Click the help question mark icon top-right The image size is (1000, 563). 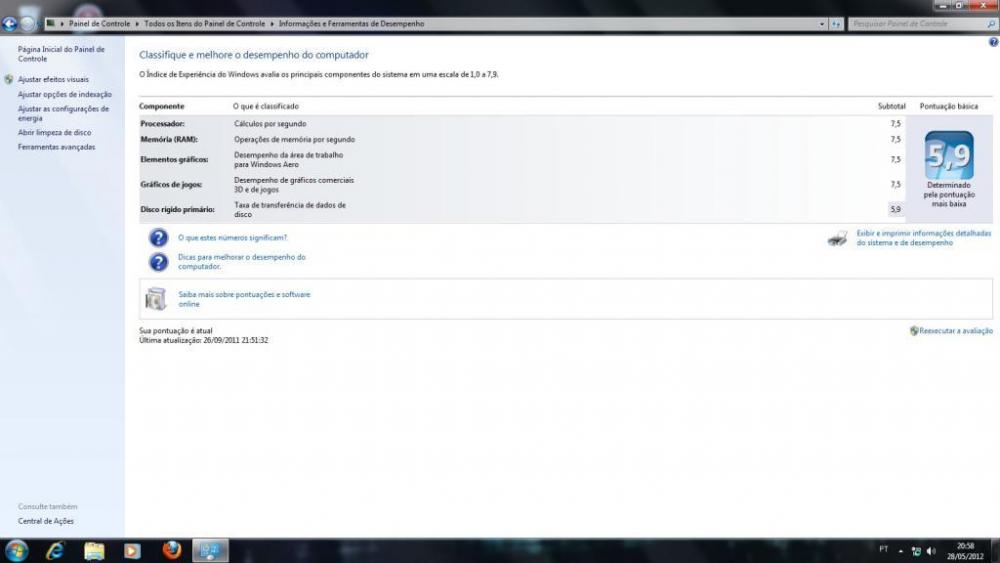click(993, 43)
